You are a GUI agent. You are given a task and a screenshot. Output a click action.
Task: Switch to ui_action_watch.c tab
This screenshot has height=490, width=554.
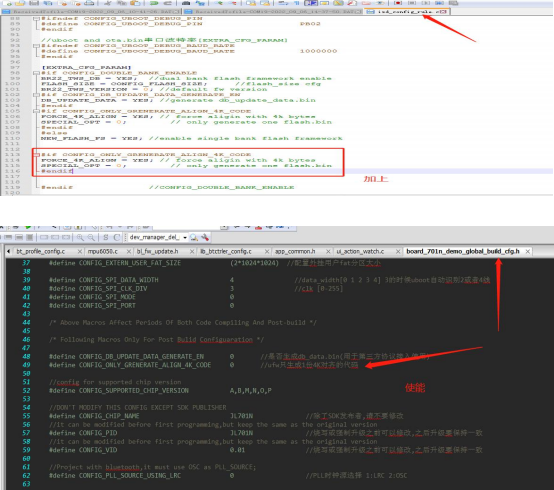point(360,251)
